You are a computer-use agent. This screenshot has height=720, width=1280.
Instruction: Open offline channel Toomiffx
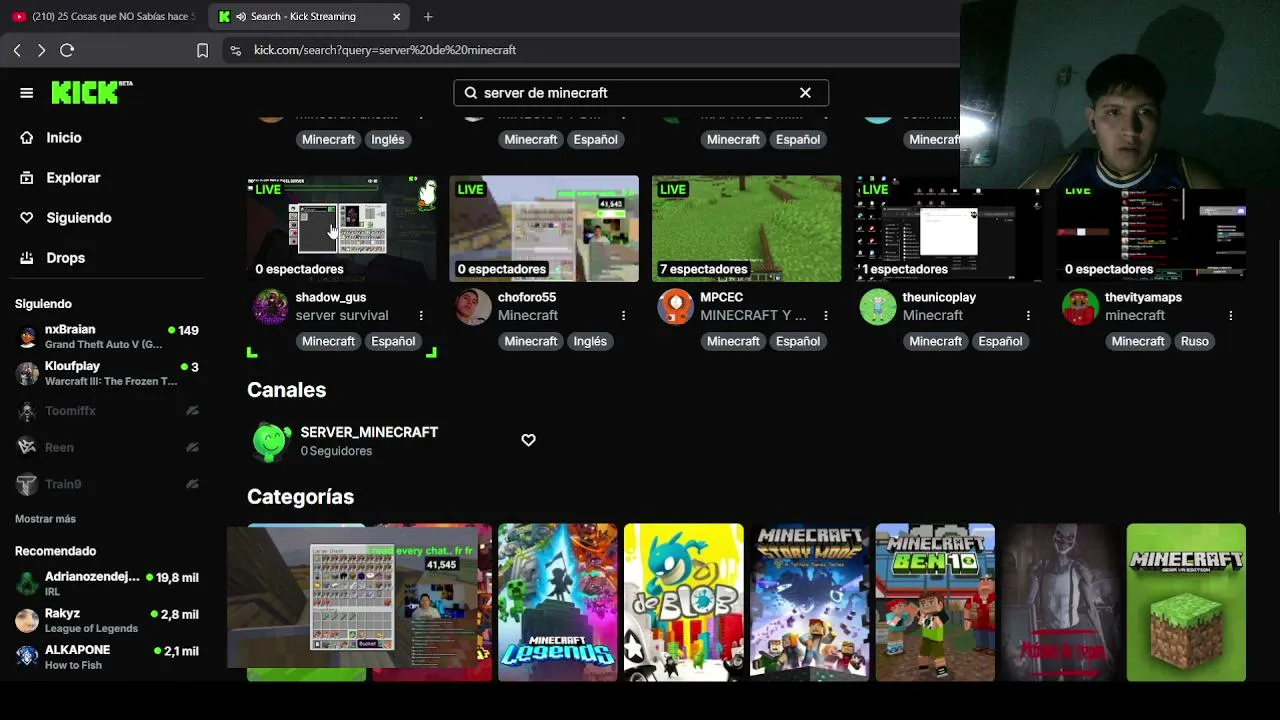pos(108,411)
